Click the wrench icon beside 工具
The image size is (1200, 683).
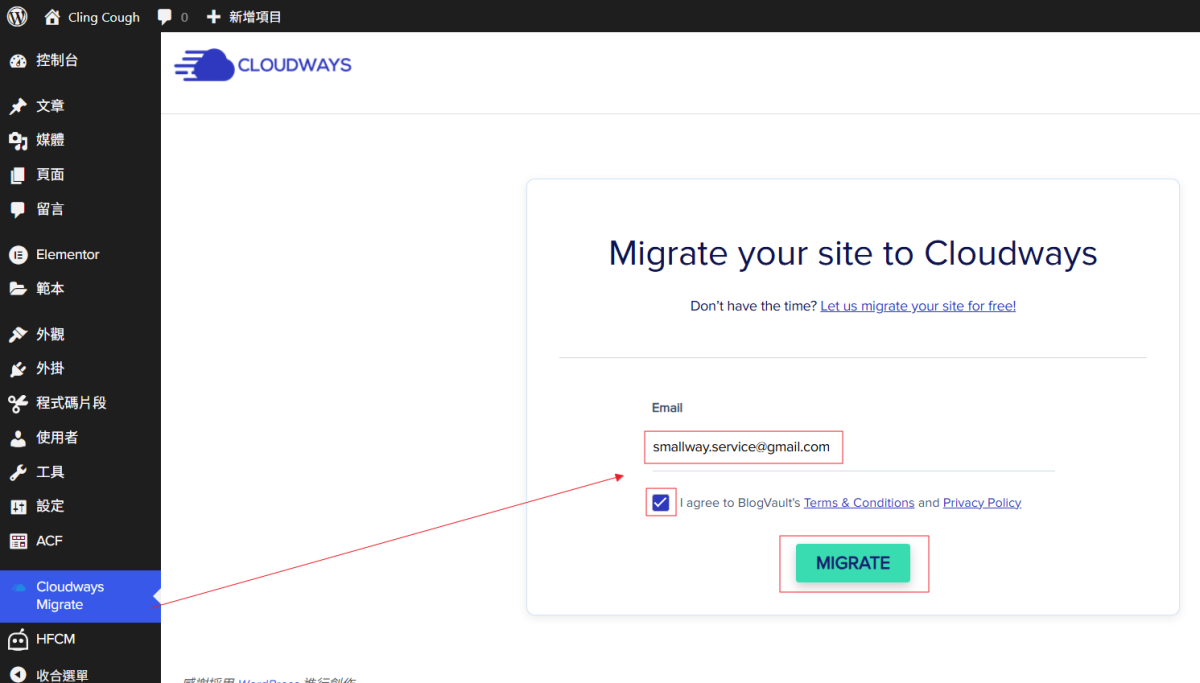point(18,472)
